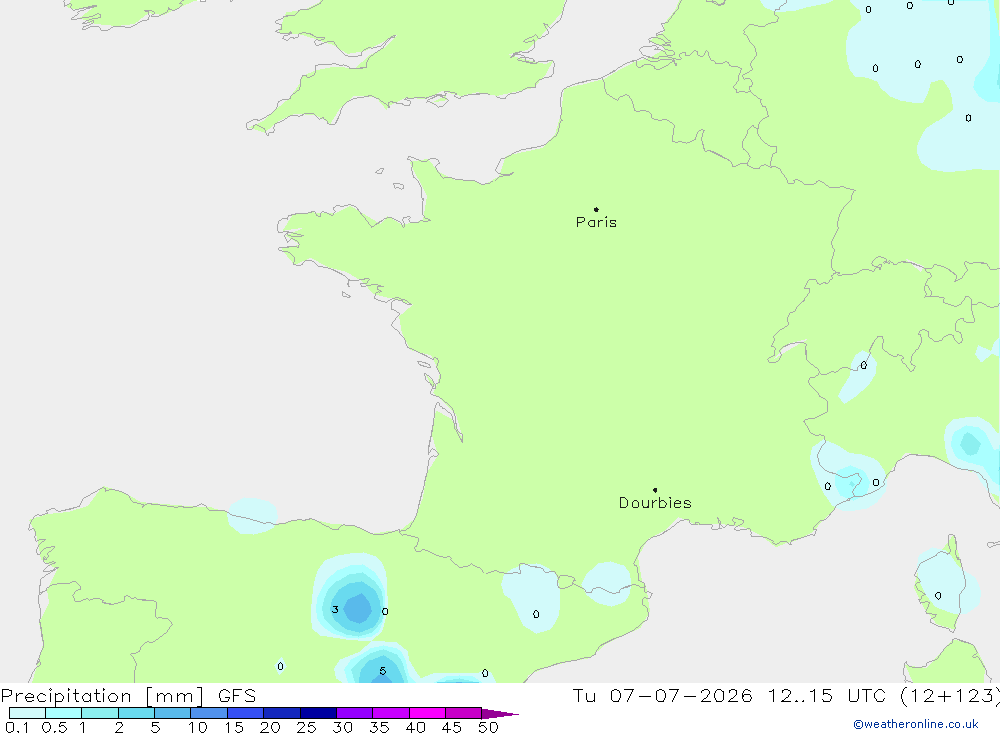Click the legend value 25

point(307,727)
